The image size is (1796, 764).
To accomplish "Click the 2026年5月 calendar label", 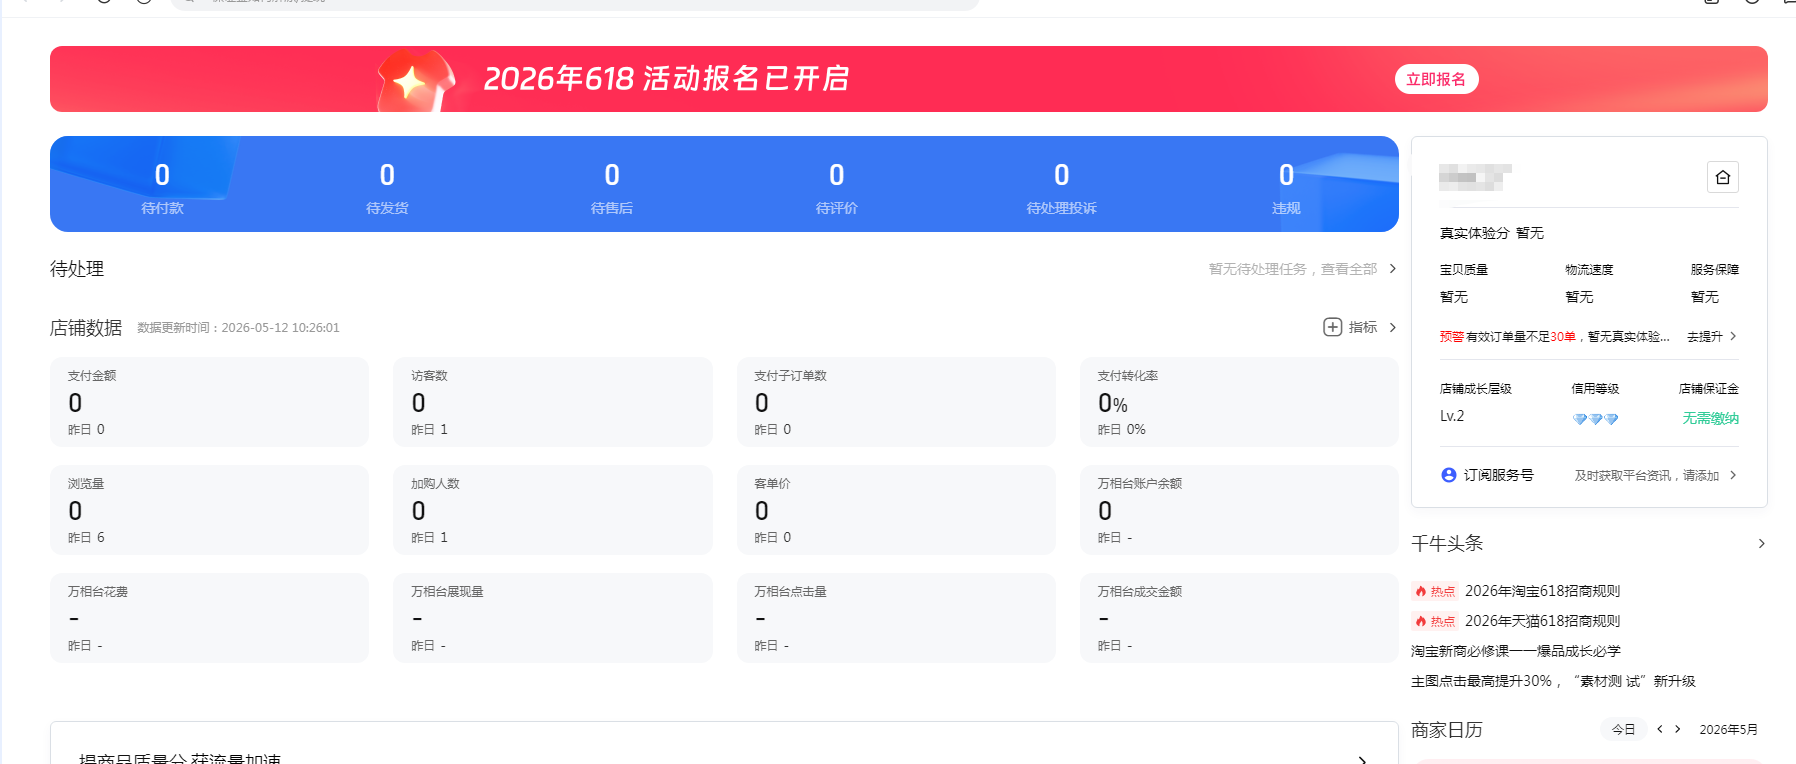I will coord(1728,730).
